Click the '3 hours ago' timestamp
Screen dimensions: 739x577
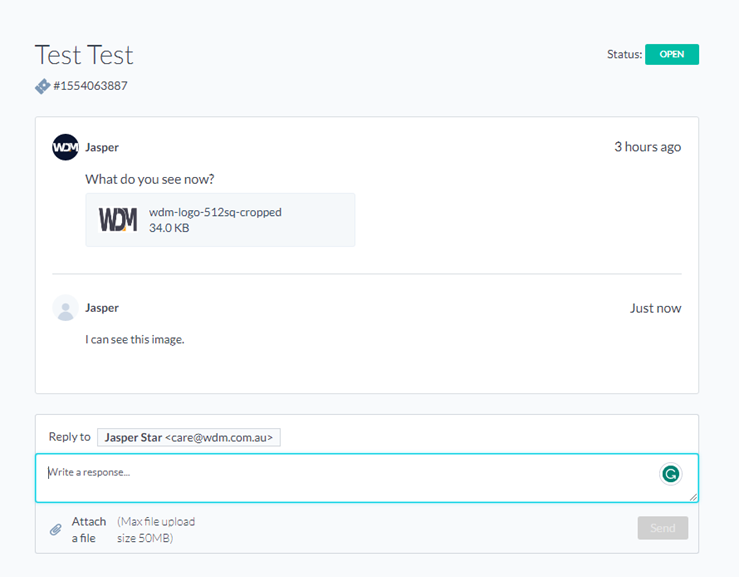pos(647,147)
